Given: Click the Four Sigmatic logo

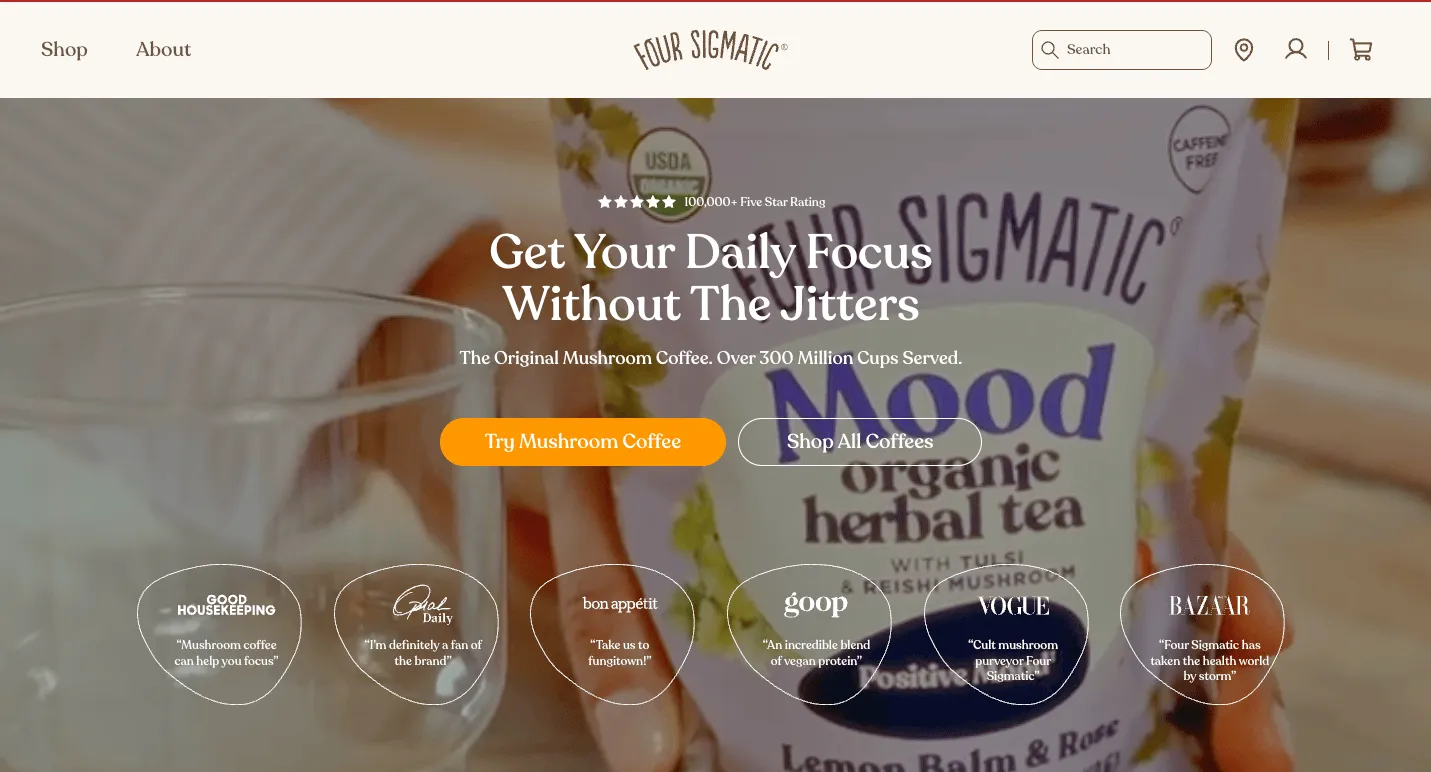Looking at the screenshot, I should (711, 49).
